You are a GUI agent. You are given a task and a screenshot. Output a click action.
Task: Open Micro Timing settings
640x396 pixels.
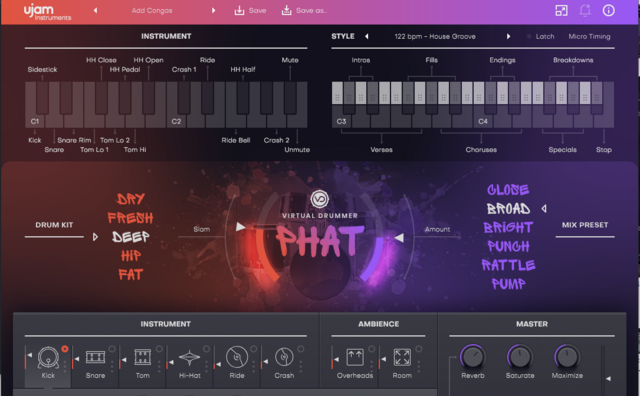click(589, 36)
